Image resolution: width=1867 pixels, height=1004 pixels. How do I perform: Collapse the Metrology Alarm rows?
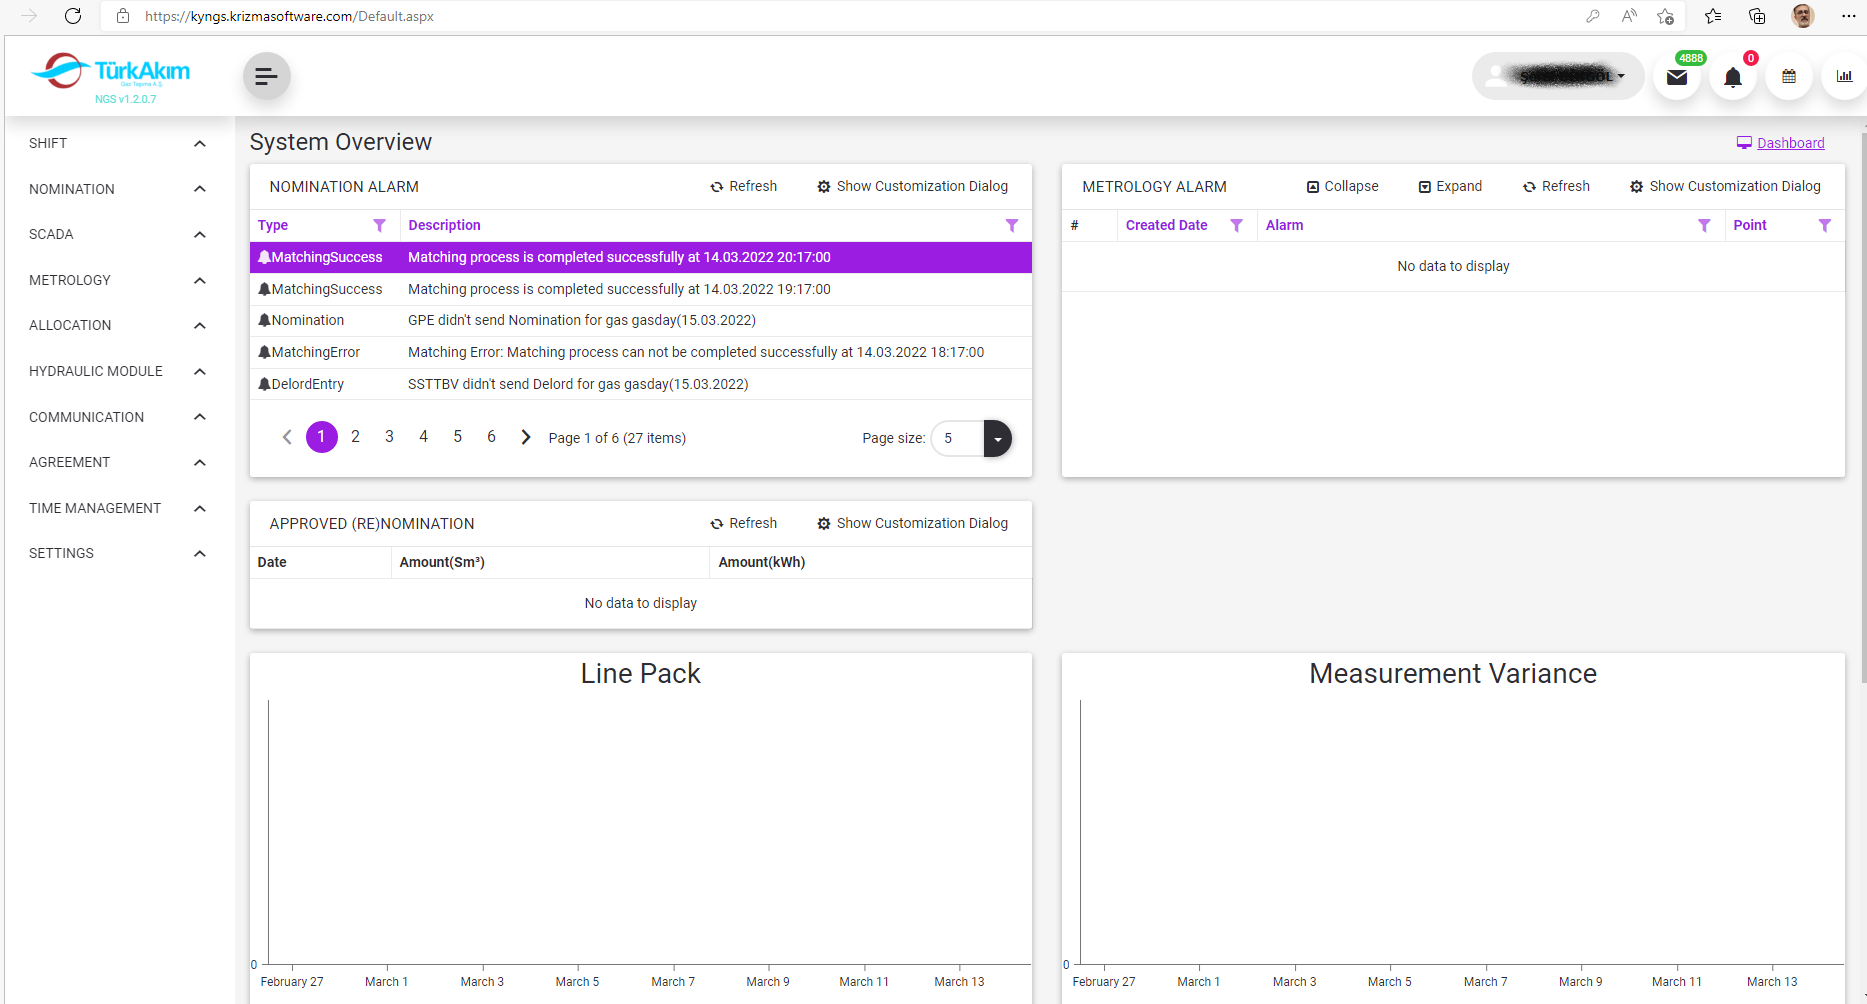pos(1342,187)
